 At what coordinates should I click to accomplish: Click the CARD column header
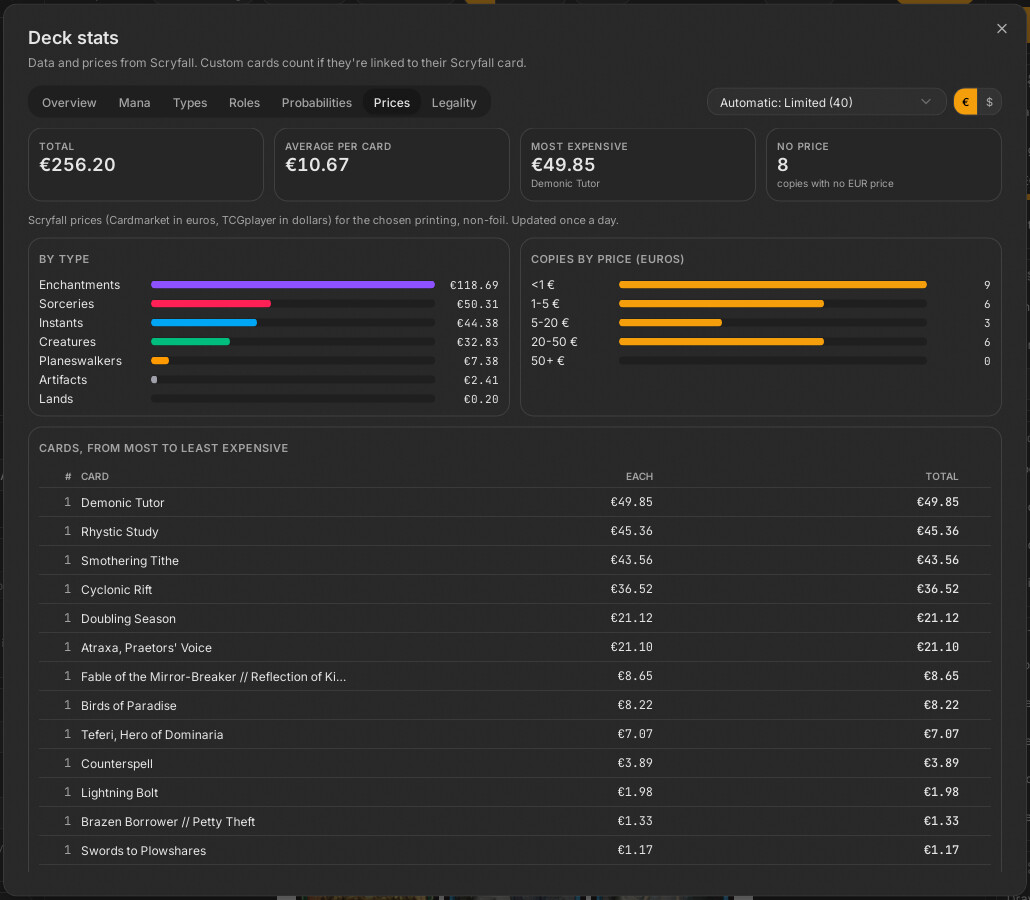tap(95, 477)
